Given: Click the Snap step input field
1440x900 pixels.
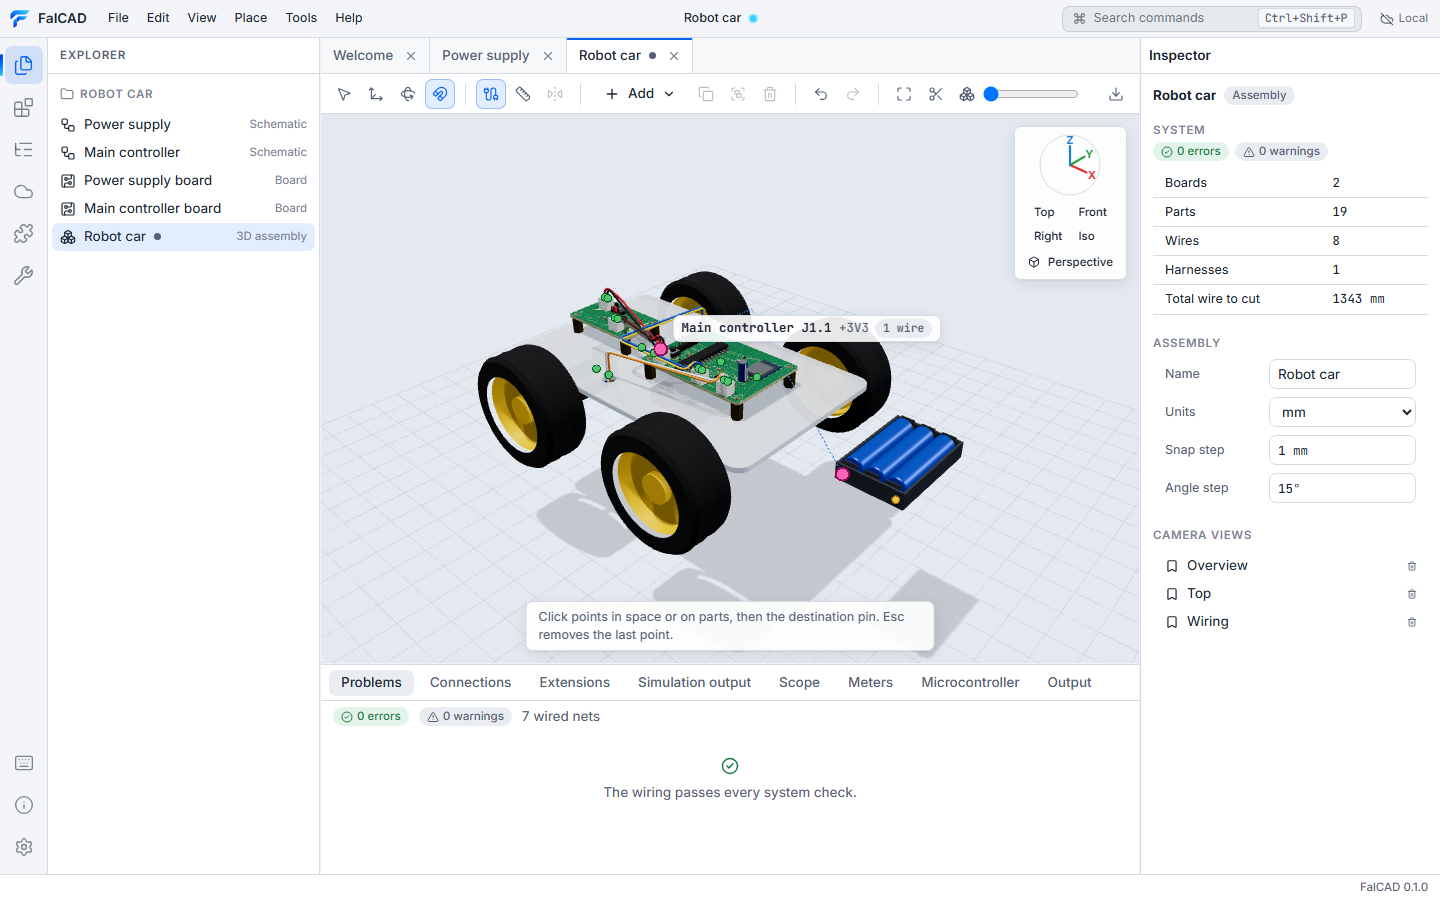Looking at the screenshot, I should [x=1342, y=450].
